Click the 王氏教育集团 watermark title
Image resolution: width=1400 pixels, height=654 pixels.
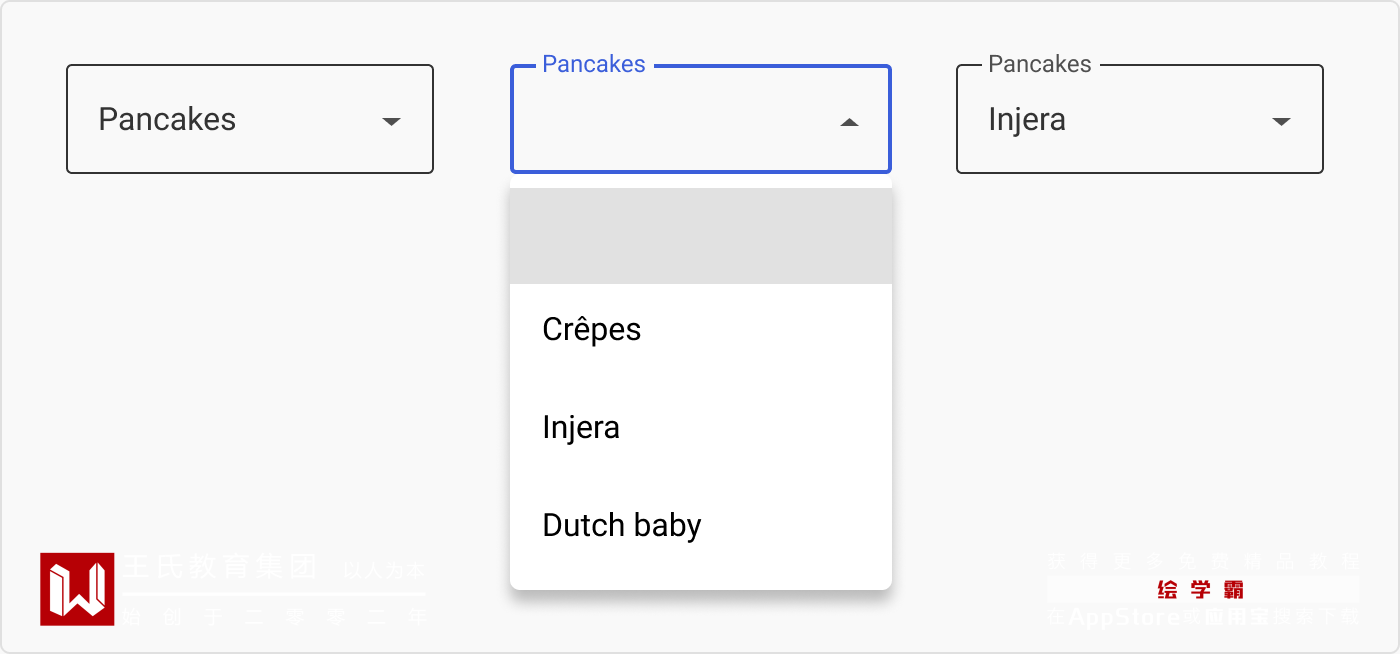pyautogui.click(x=220, y=568)
